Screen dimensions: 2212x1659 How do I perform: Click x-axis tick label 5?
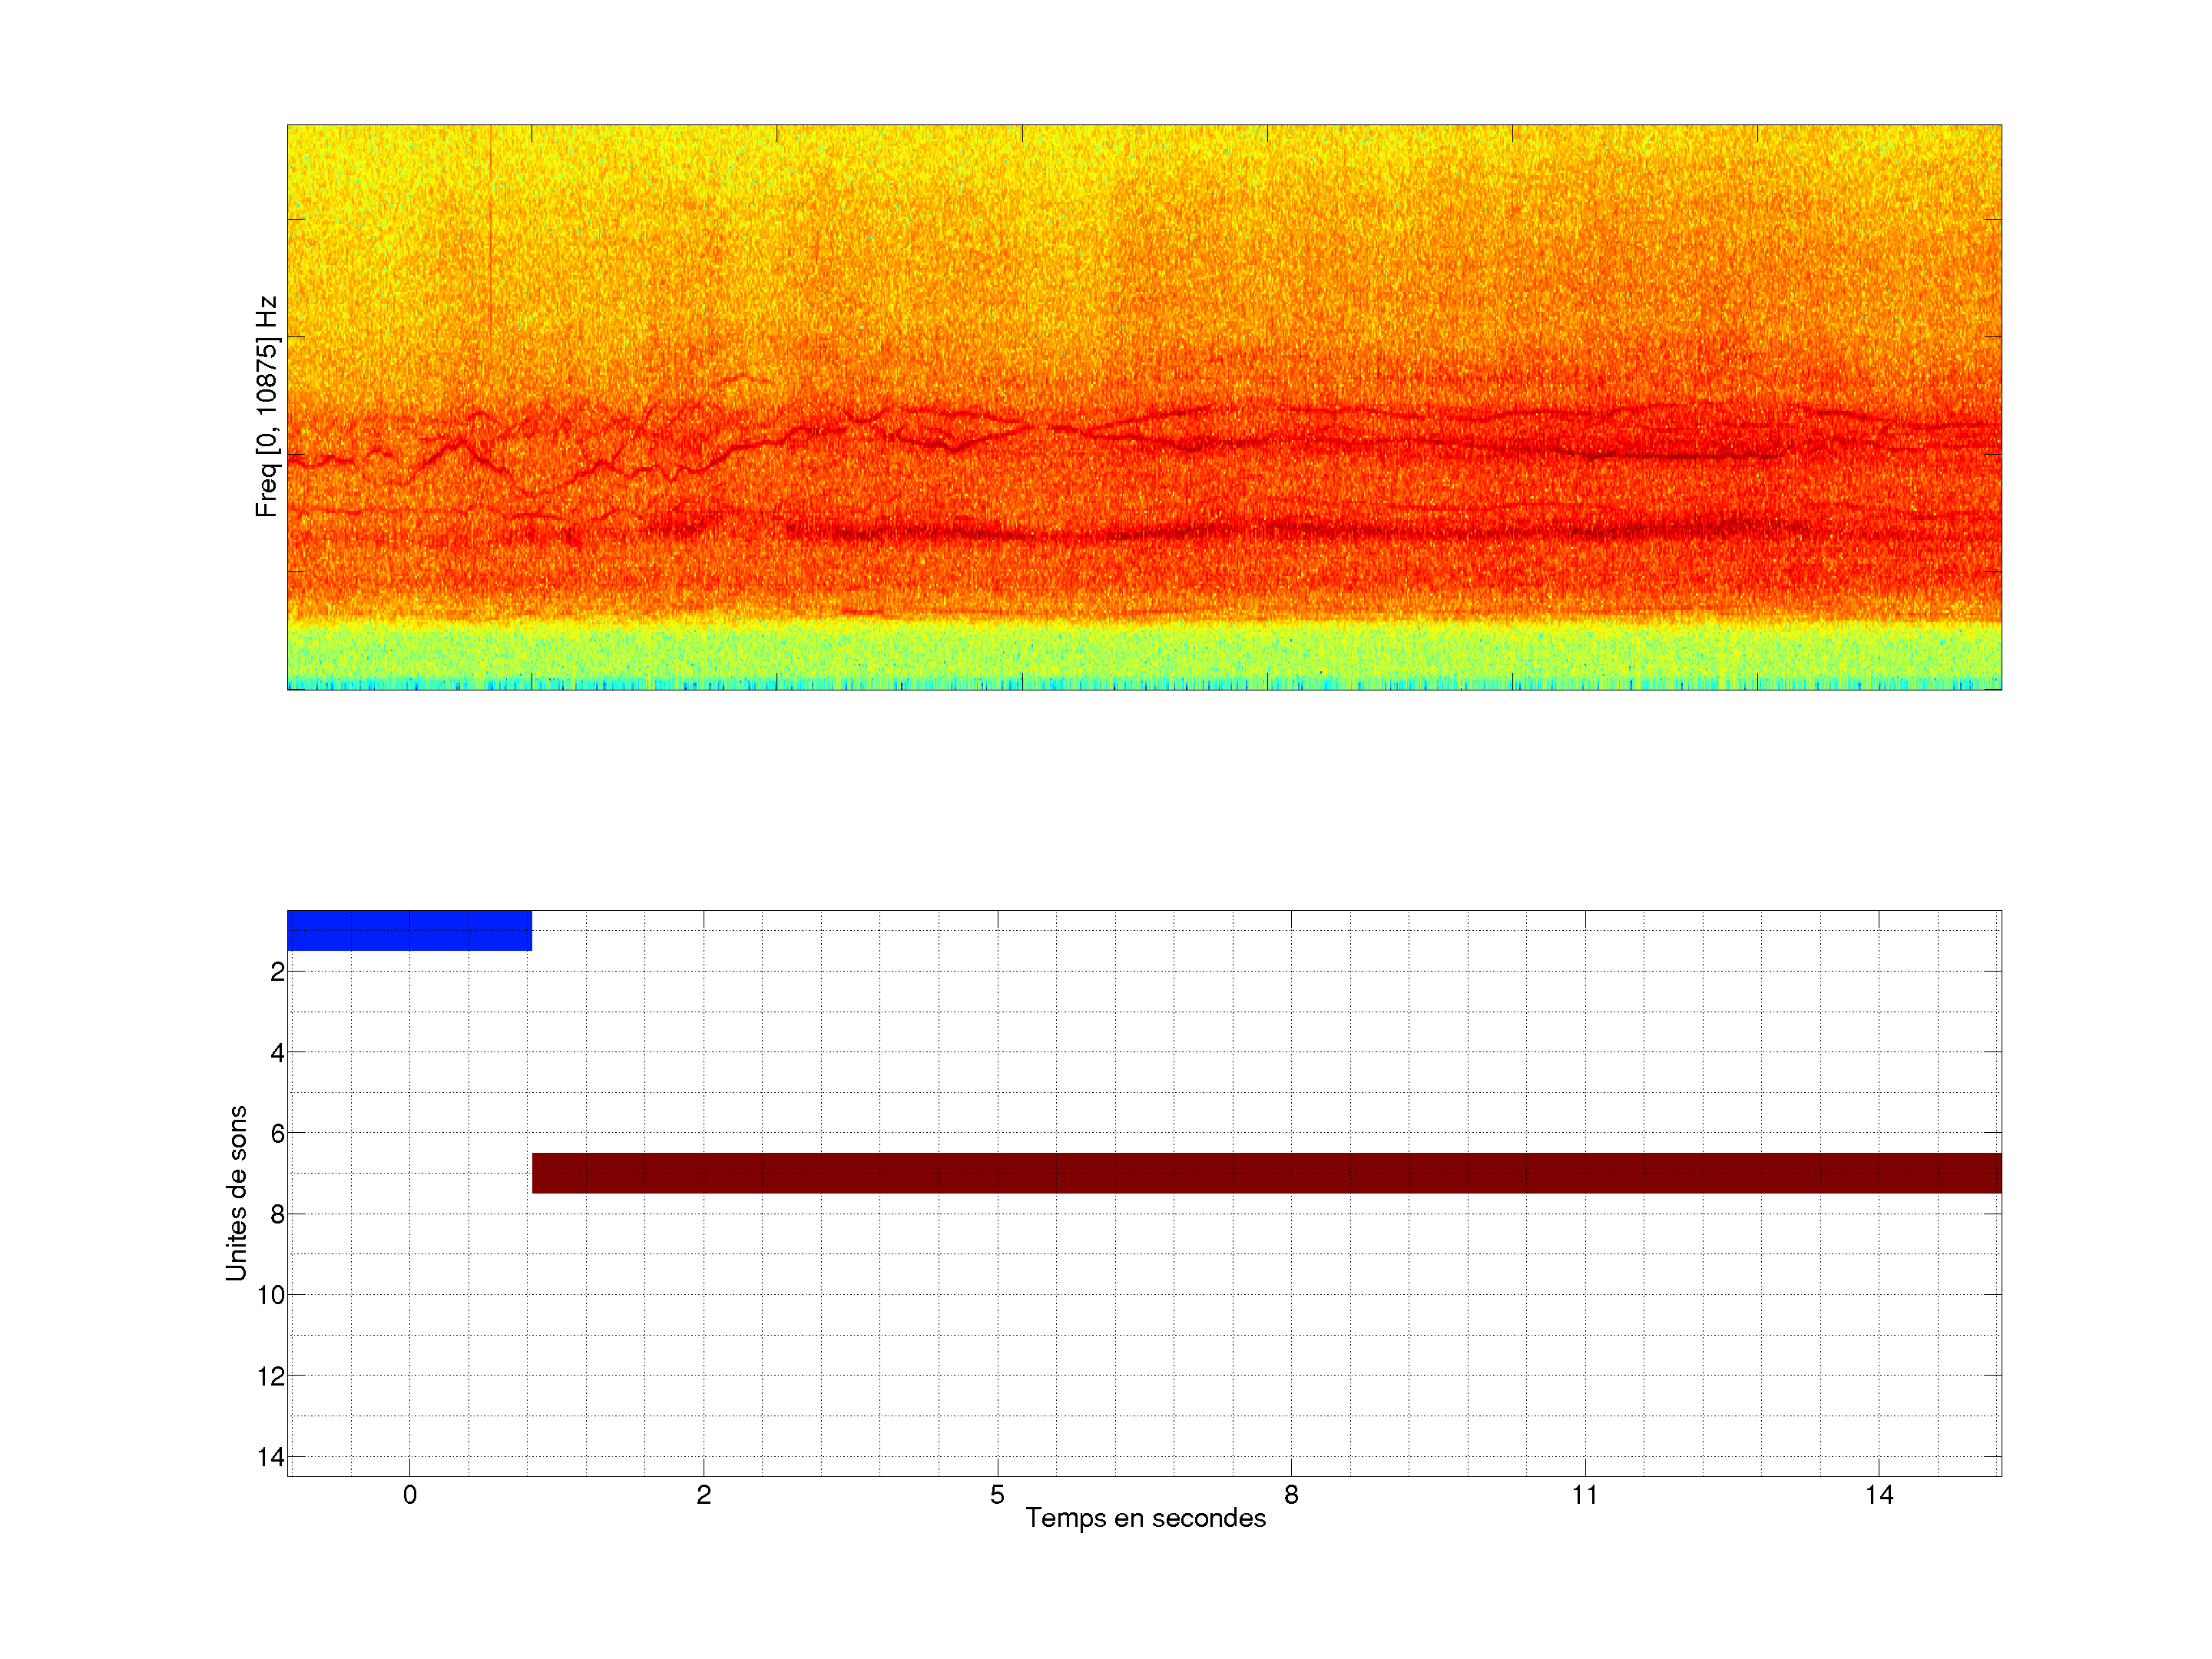(x=997, y=1495)
